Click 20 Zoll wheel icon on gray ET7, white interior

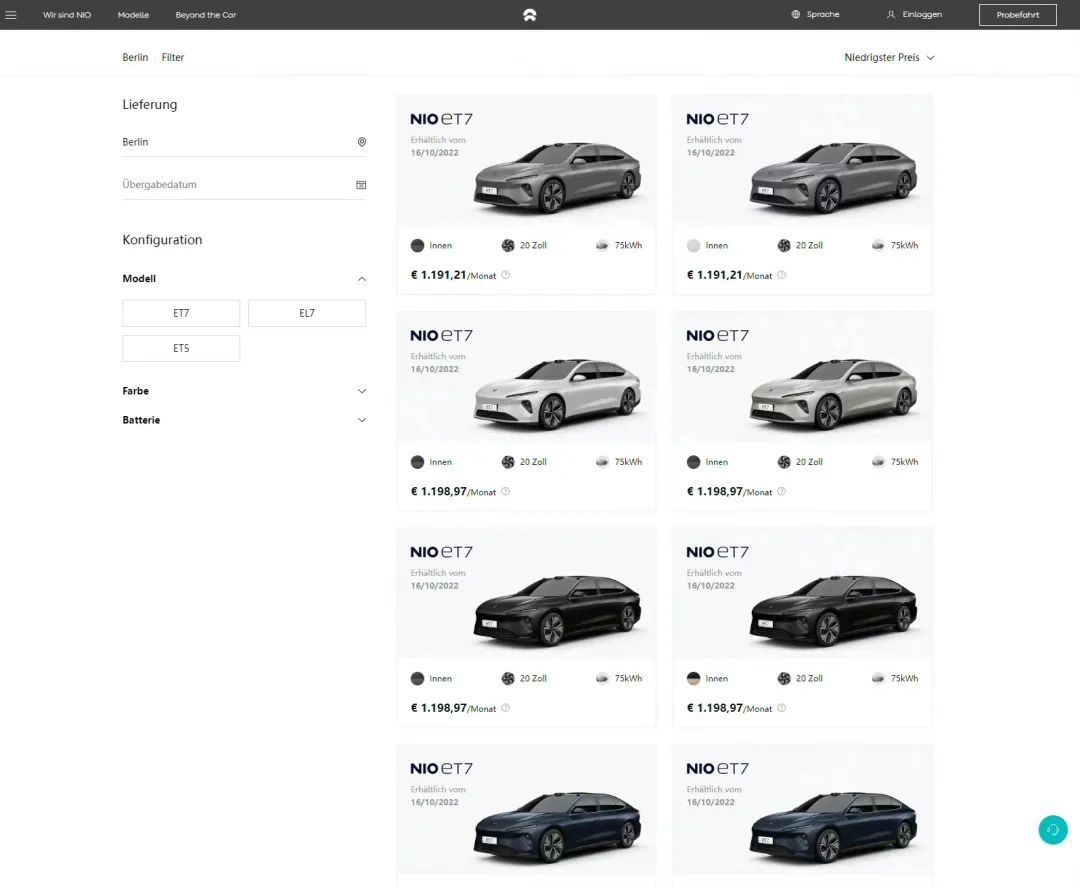pos(784,246)
